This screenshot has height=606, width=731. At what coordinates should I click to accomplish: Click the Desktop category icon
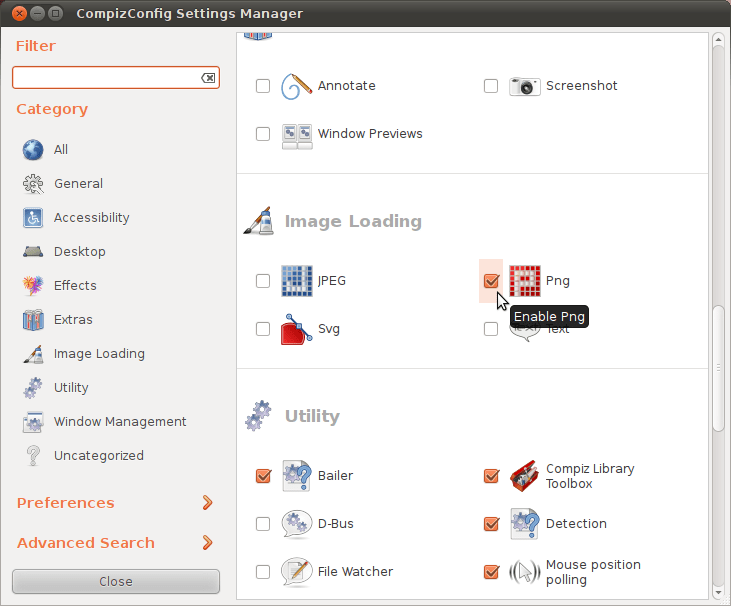click(x=33, y=252)
